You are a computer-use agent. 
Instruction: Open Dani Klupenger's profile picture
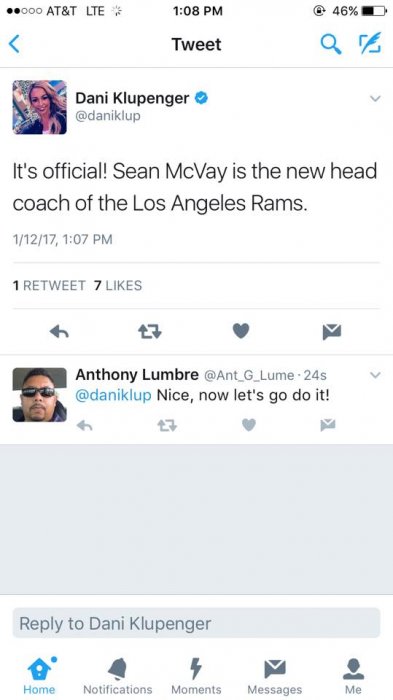coord(40,107)
